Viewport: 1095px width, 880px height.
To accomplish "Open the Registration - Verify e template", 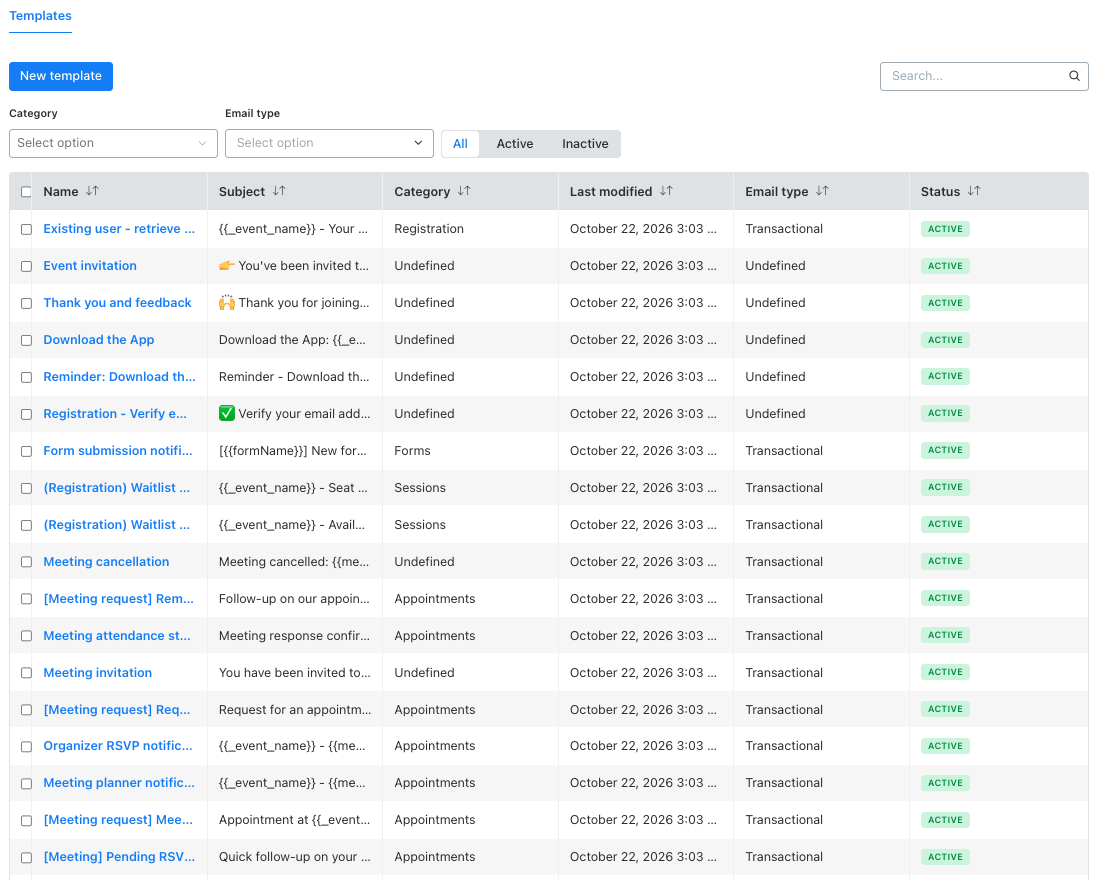I will coord(115,414).
